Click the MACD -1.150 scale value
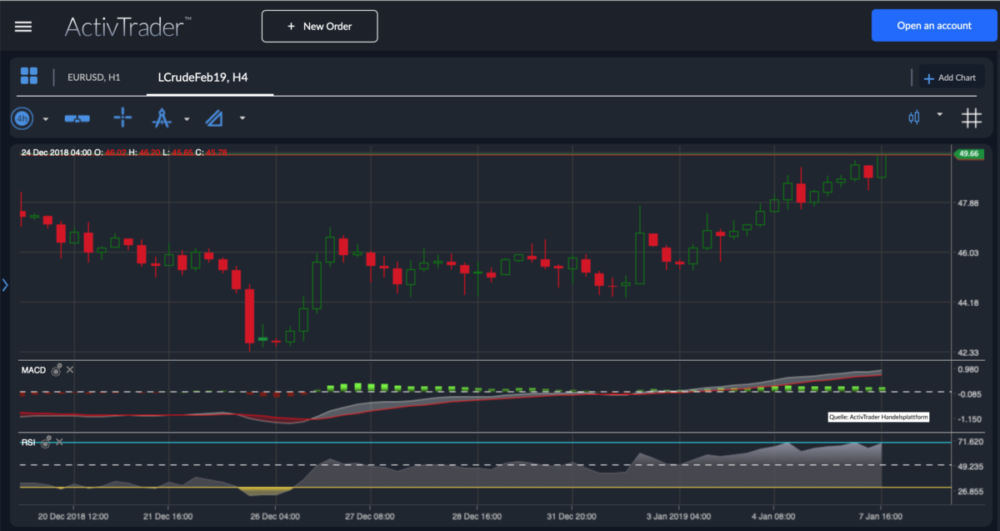Viewport: 1000px width, 531px height. click(969, 419)
